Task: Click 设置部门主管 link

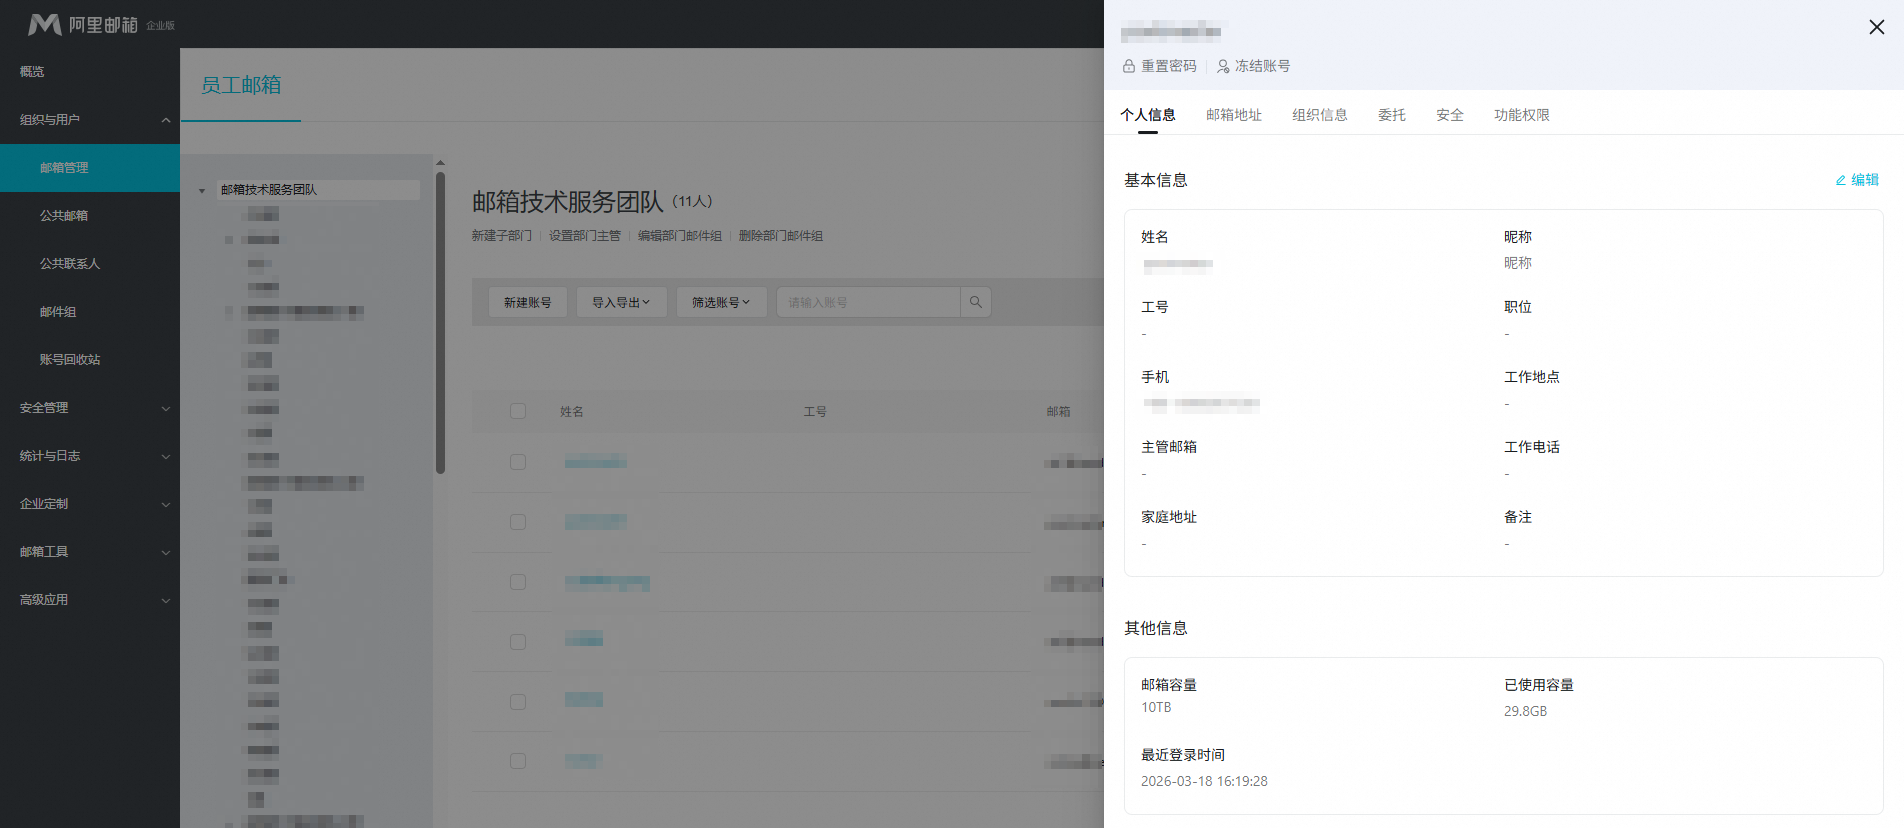Action: coord(585,236)
